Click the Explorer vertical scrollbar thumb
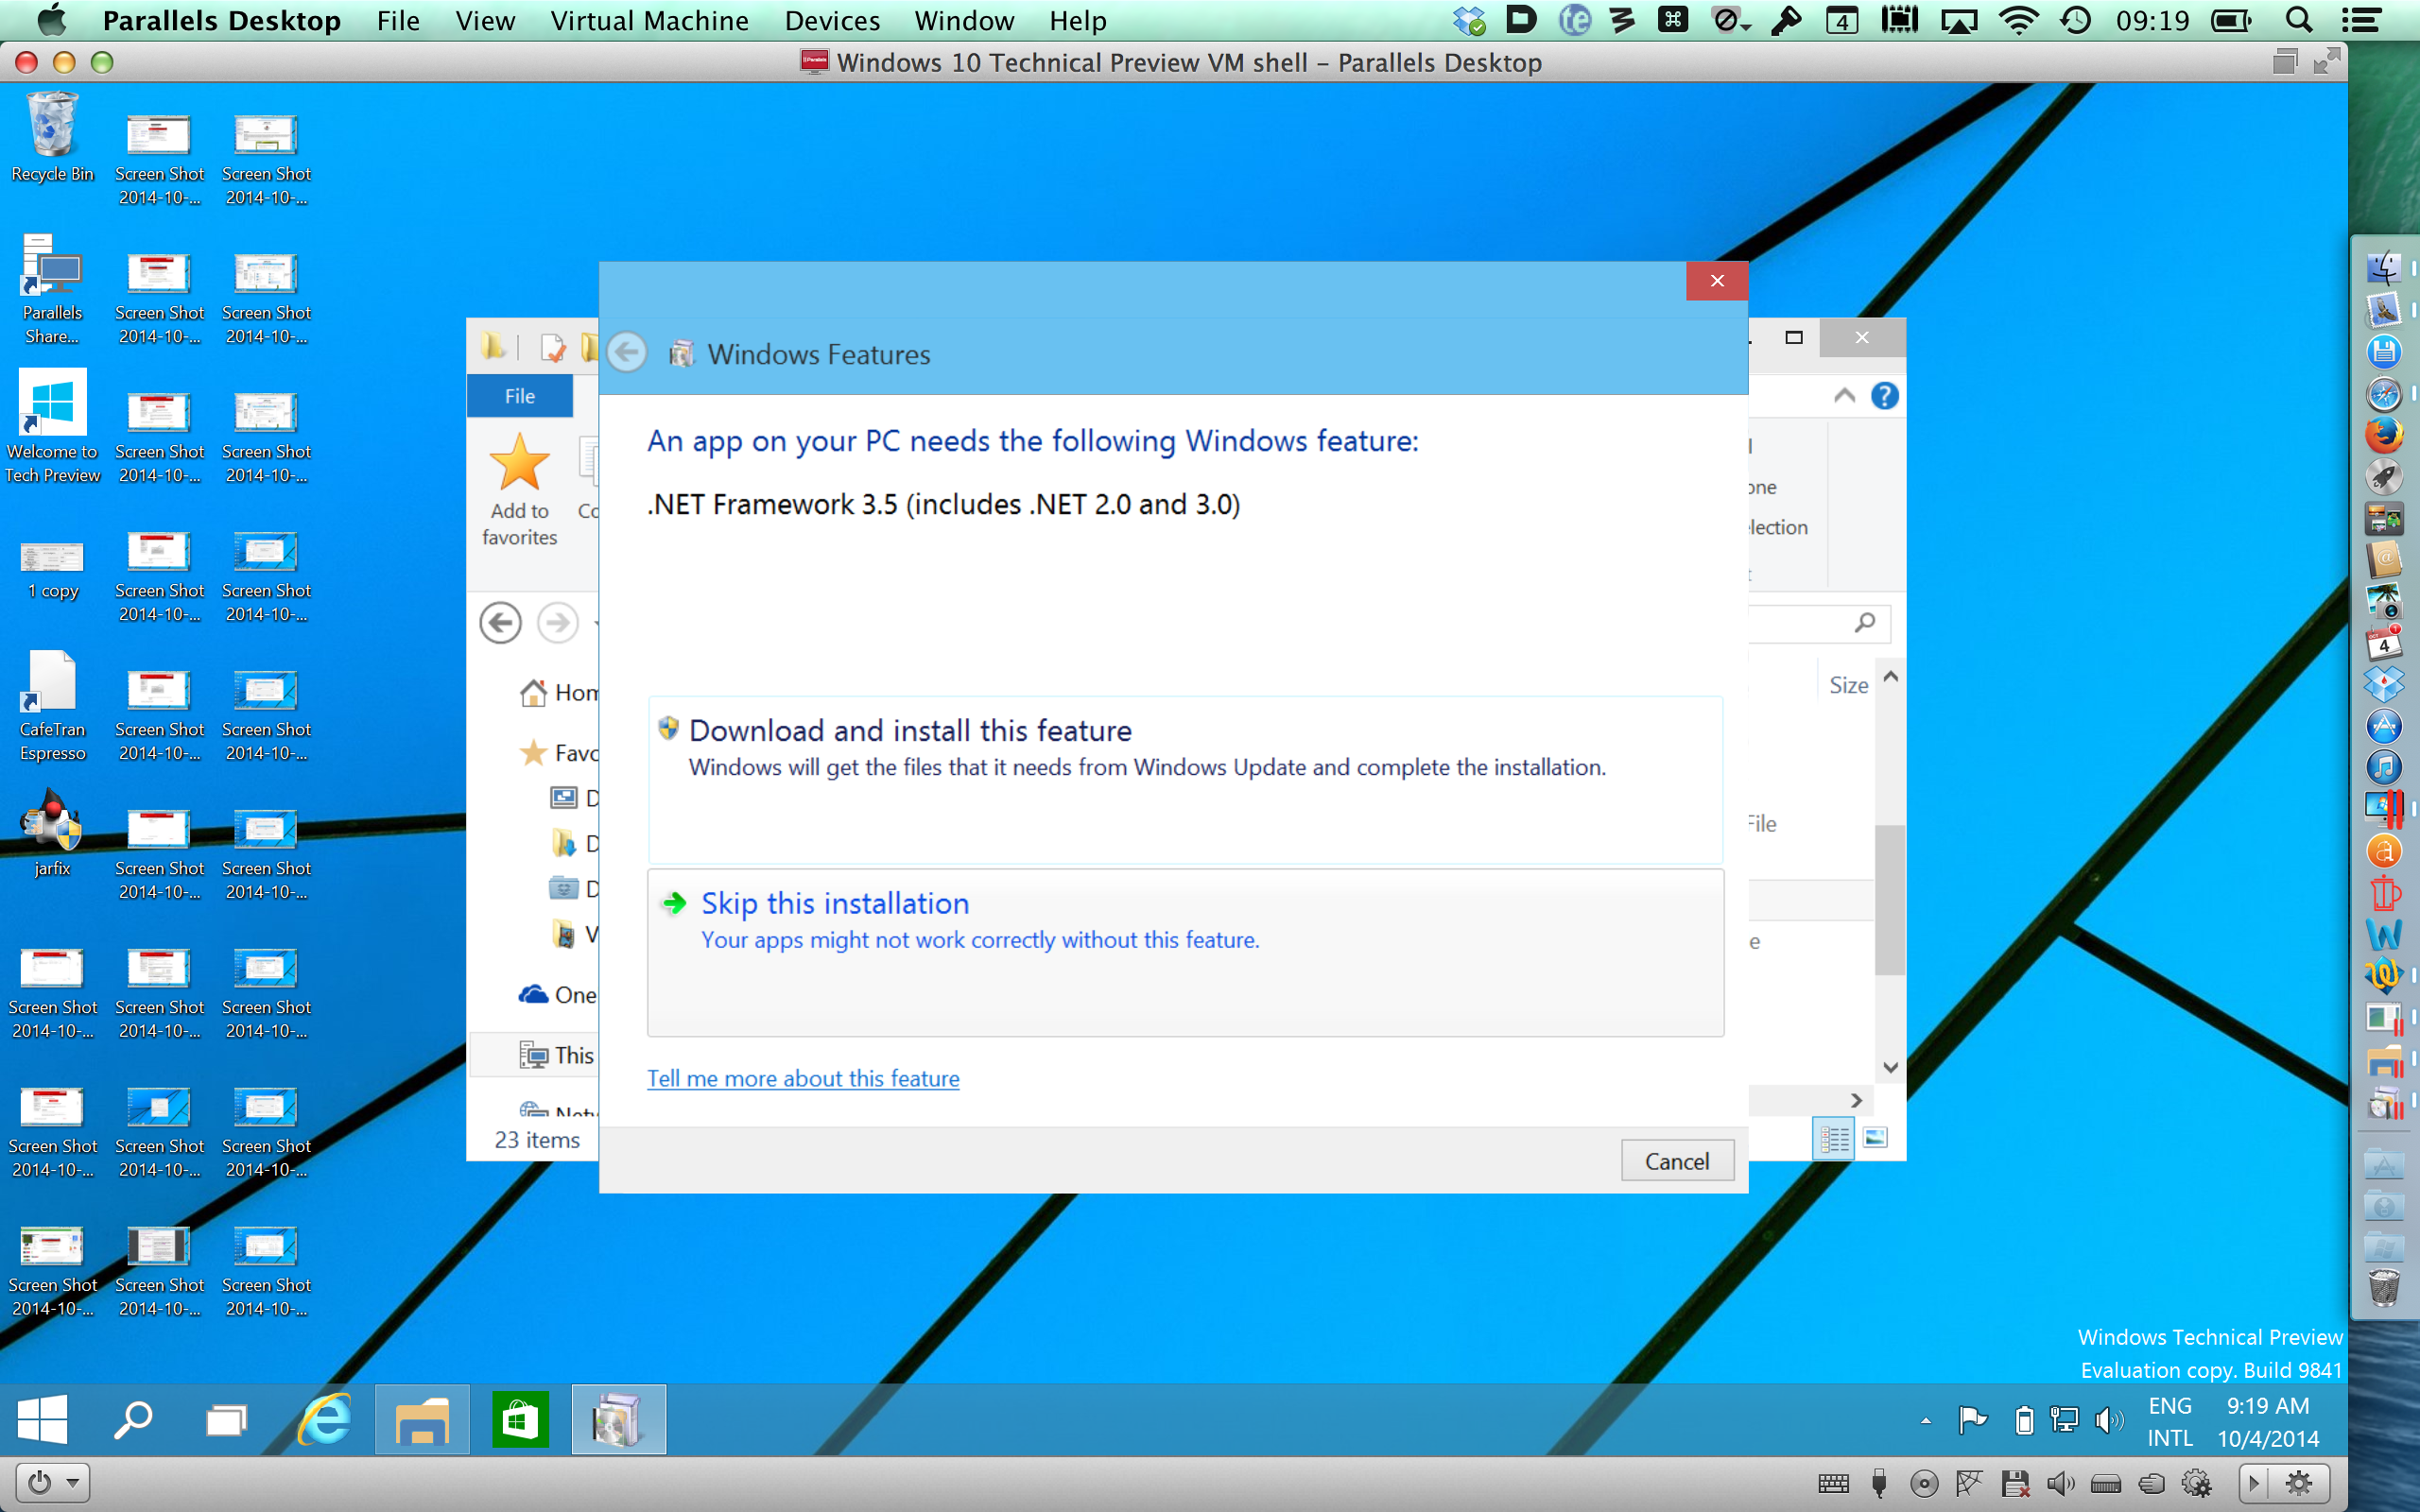The image size is (2420, 1512). pos(1889,900)
